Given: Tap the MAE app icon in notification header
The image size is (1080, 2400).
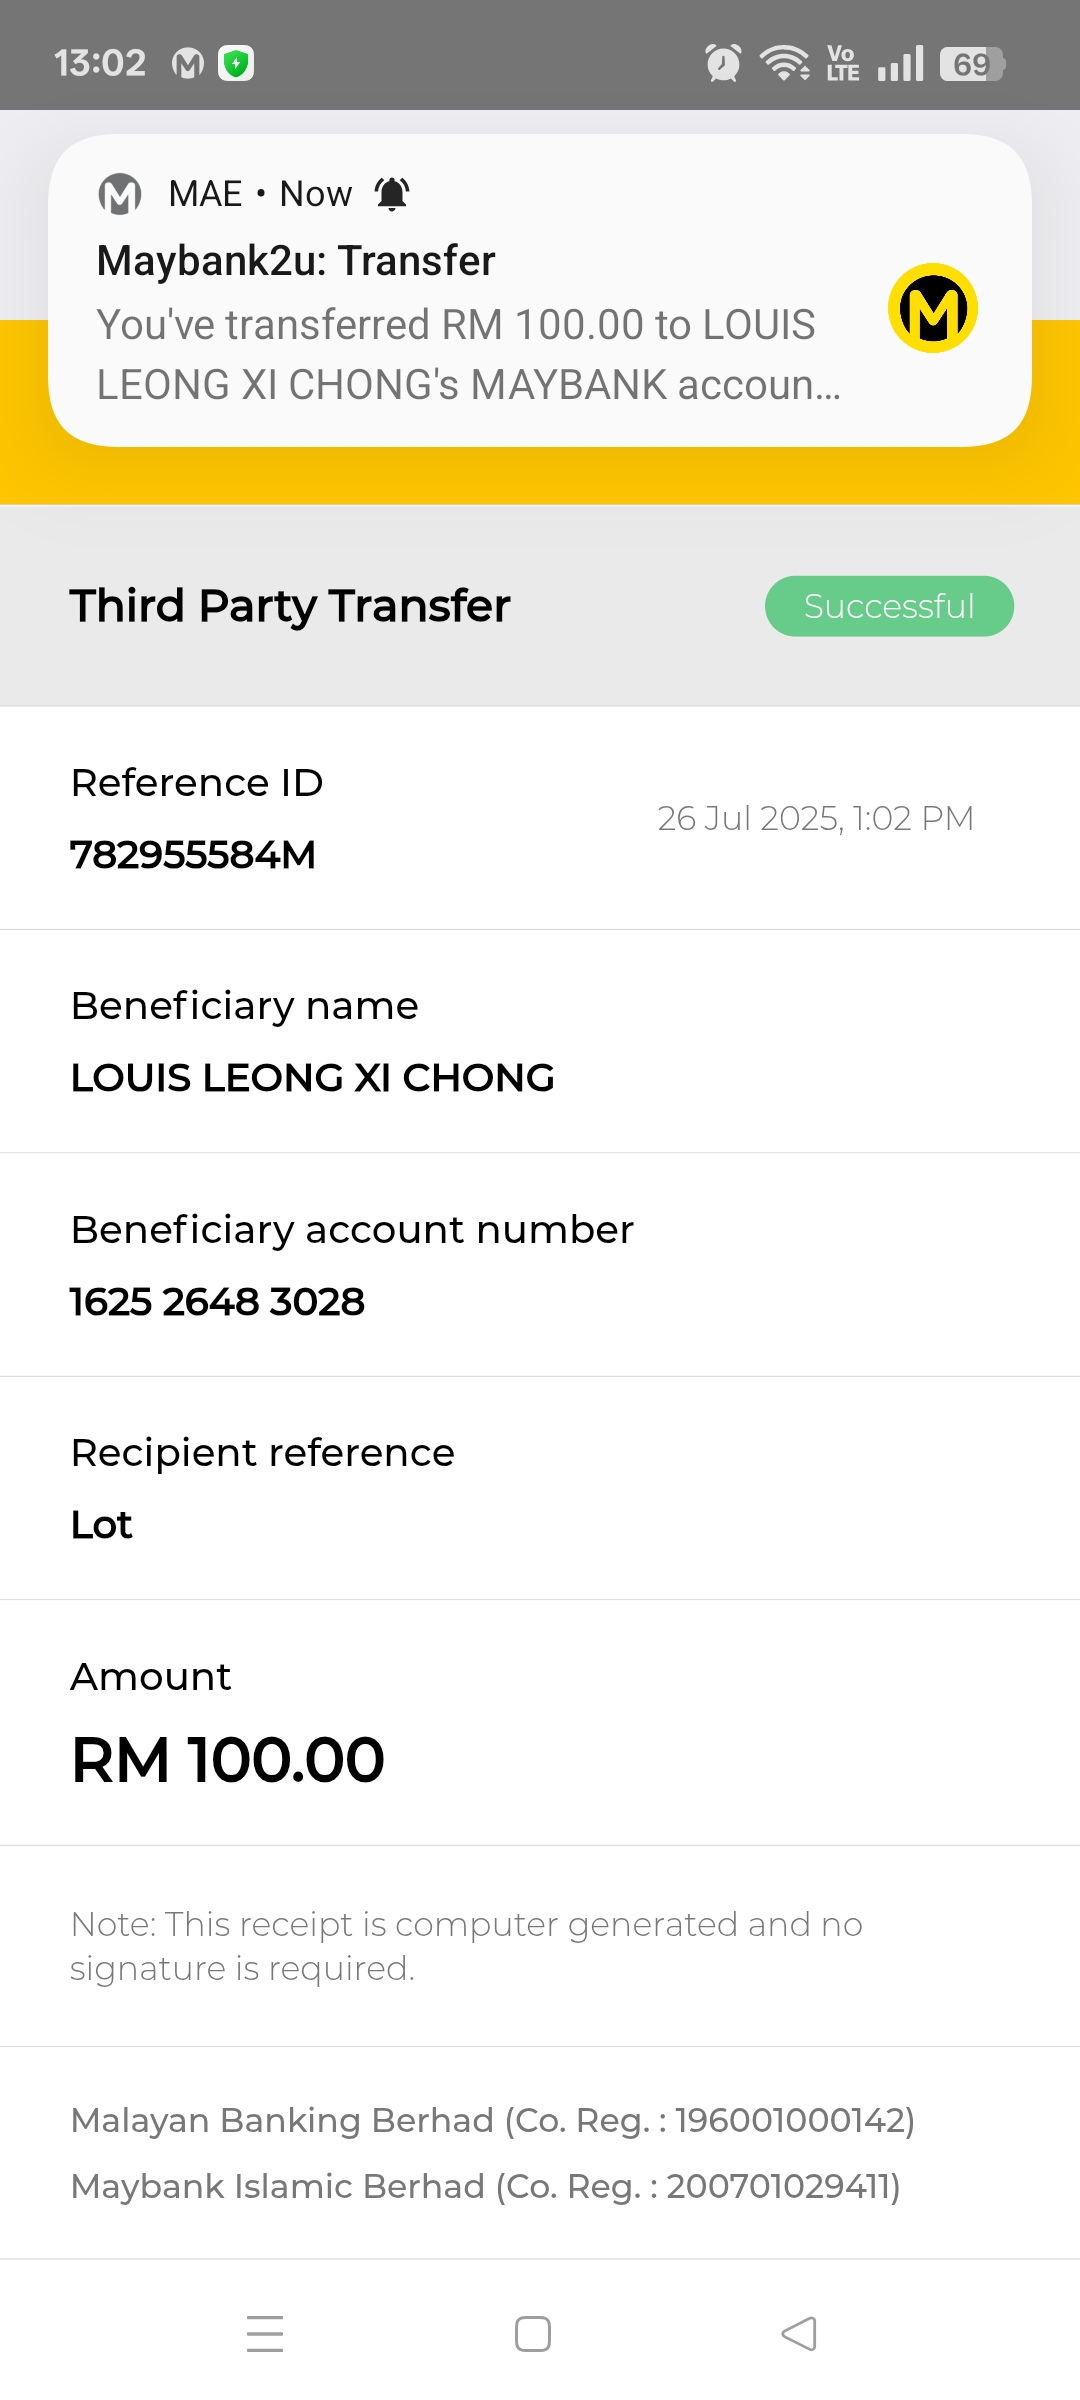Looking at the screenshot, I should pos(120,194).
